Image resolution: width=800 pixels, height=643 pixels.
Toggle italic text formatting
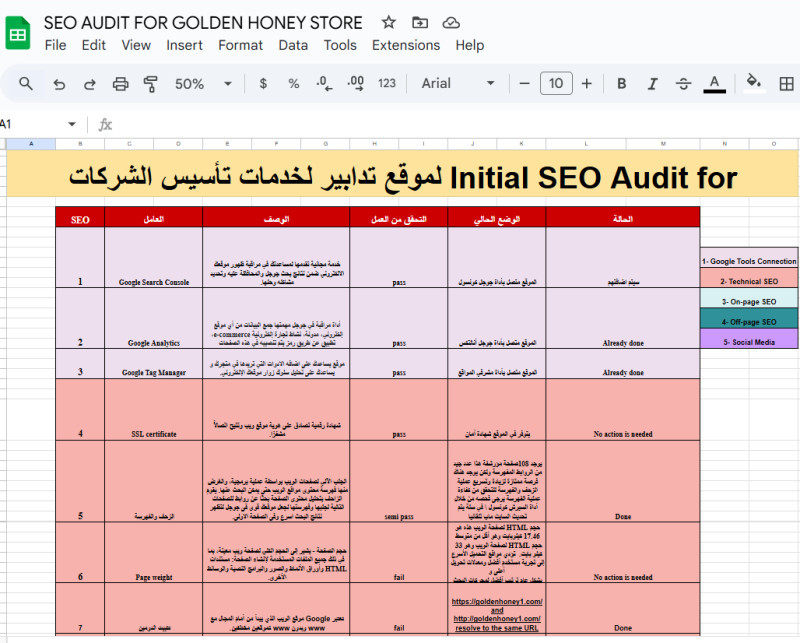coord(652,84)
